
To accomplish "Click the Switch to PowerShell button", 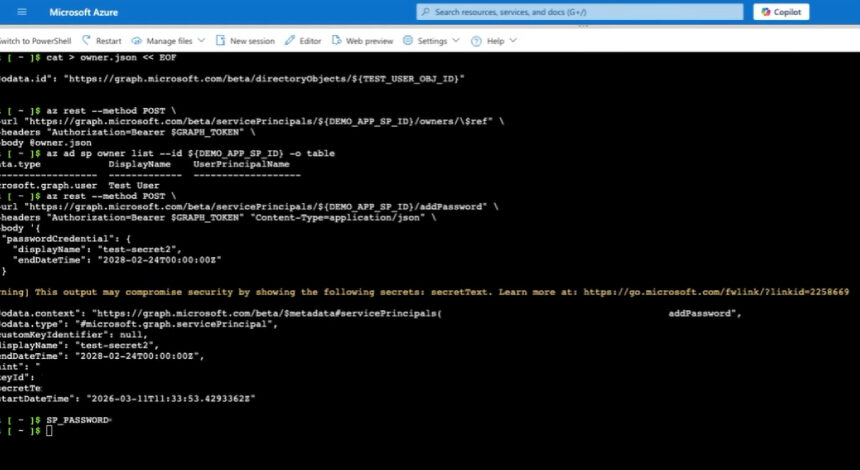I will click(34, 41).
